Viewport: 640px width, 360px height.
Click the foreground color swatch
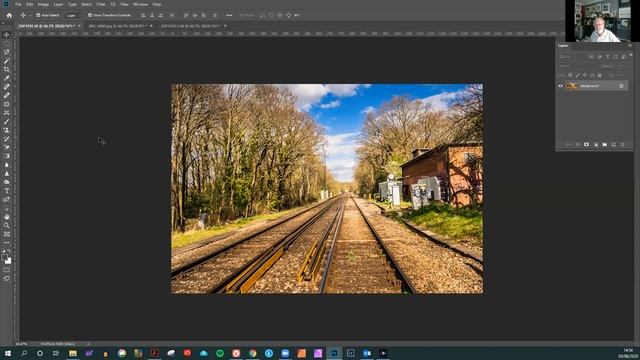4,258
